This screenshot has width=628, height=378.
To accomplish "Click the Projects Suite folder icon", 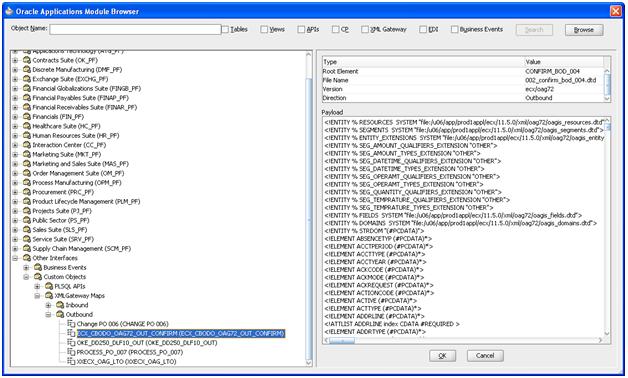I will tap(26, 211).
